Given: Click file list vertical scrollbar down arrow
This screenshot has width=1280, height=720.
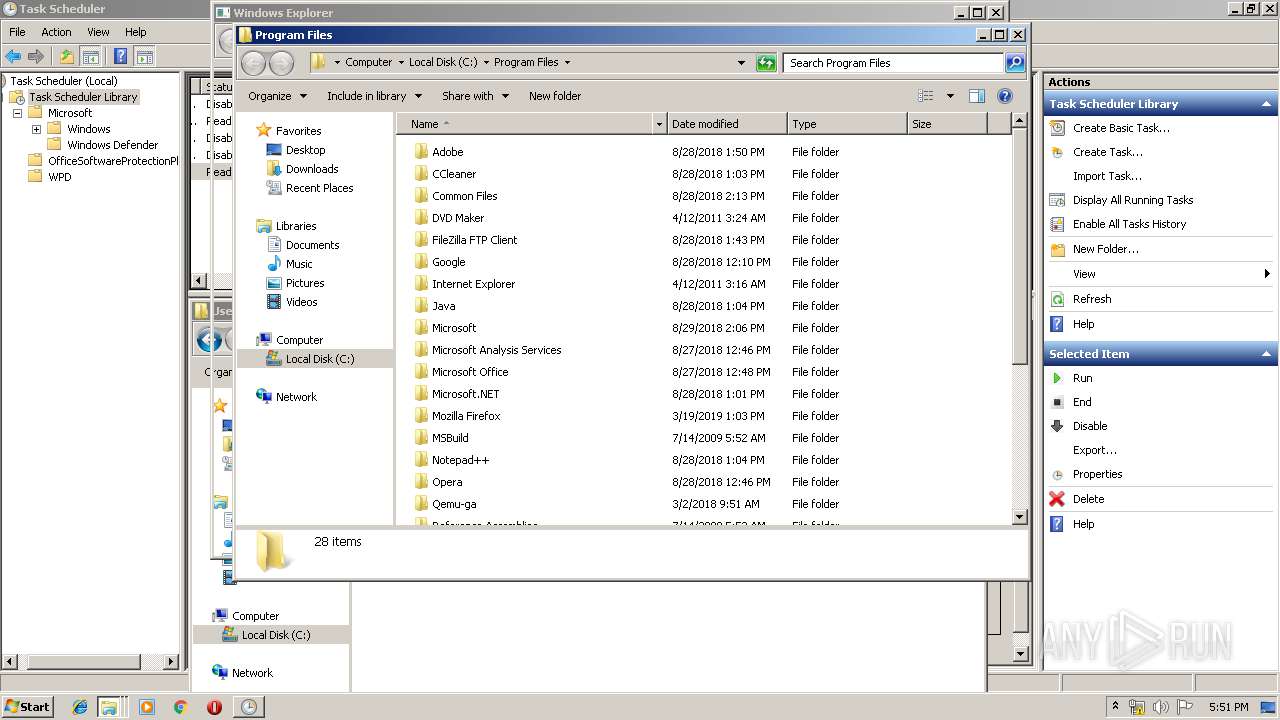Looking at the screenshot, I should point(1019,517).
